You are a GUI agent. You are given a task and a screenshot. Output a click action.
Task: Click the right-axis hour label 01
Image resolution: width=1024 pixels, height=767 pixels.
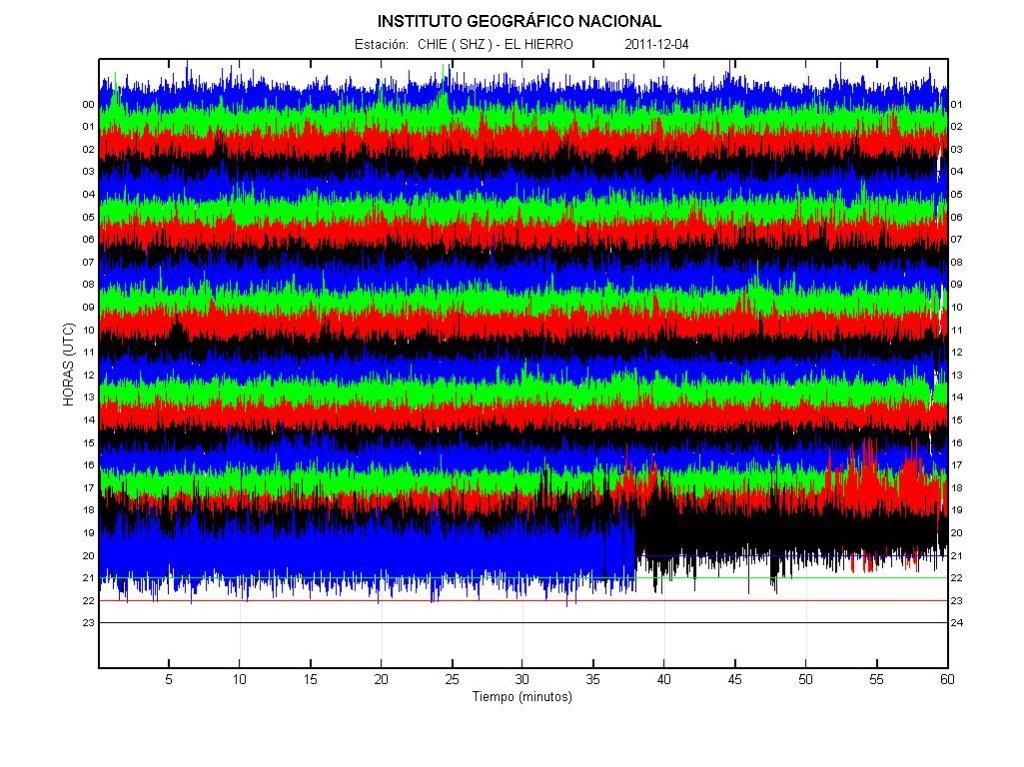956,105
